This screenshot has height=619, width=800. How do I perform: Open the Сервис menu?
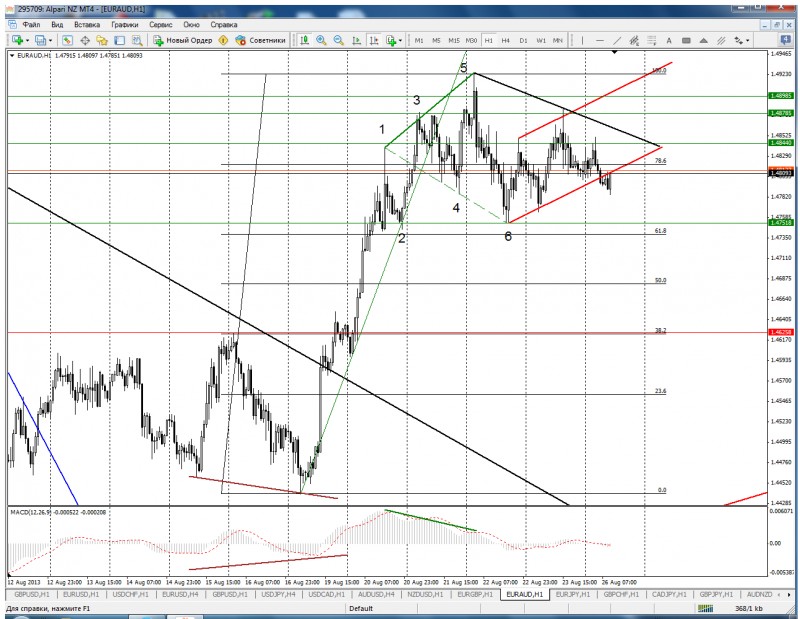[160, 23]
